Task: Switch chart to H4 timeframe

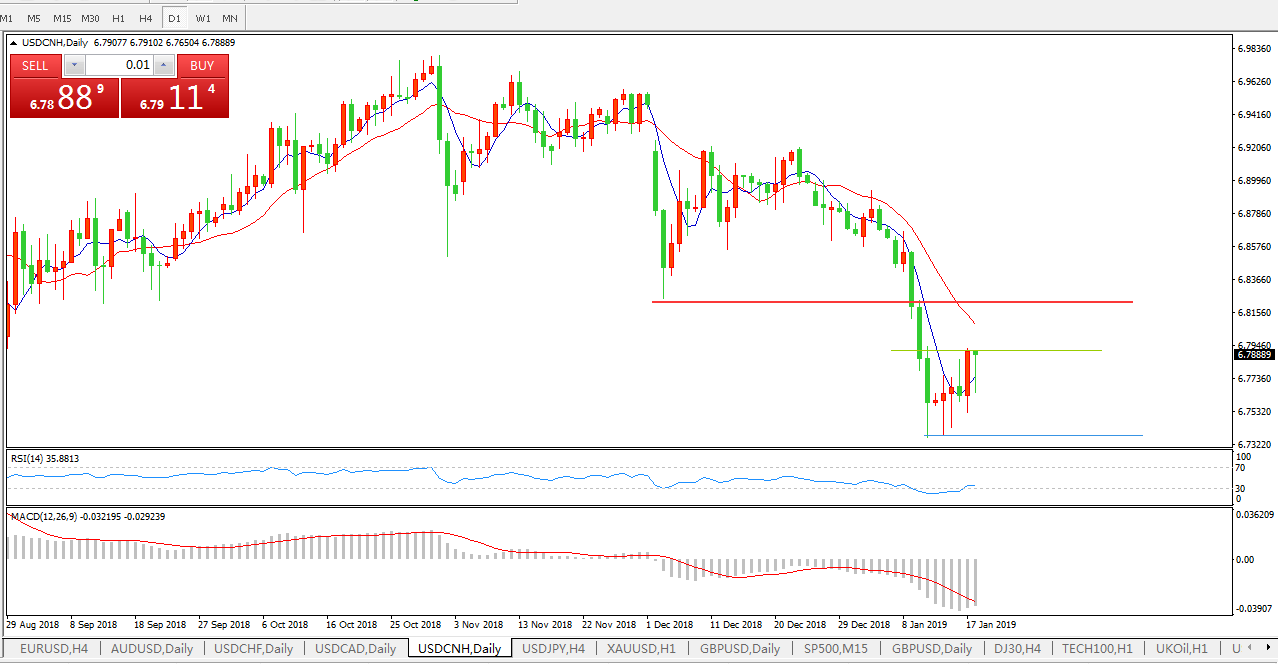Action: tap(146, 18)
